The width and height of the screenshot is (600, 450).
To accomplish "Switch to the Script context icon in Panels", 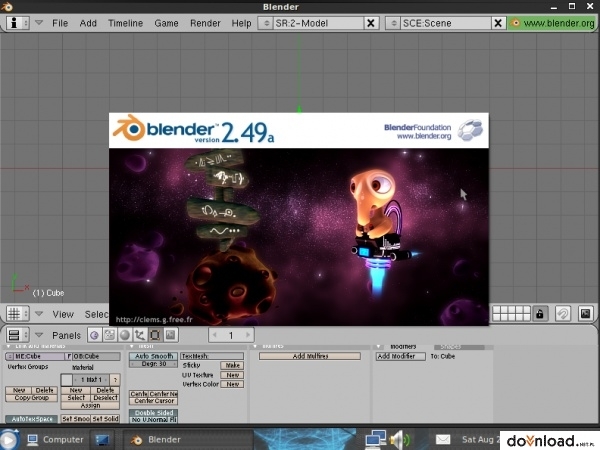I will [x=109, y=335].
